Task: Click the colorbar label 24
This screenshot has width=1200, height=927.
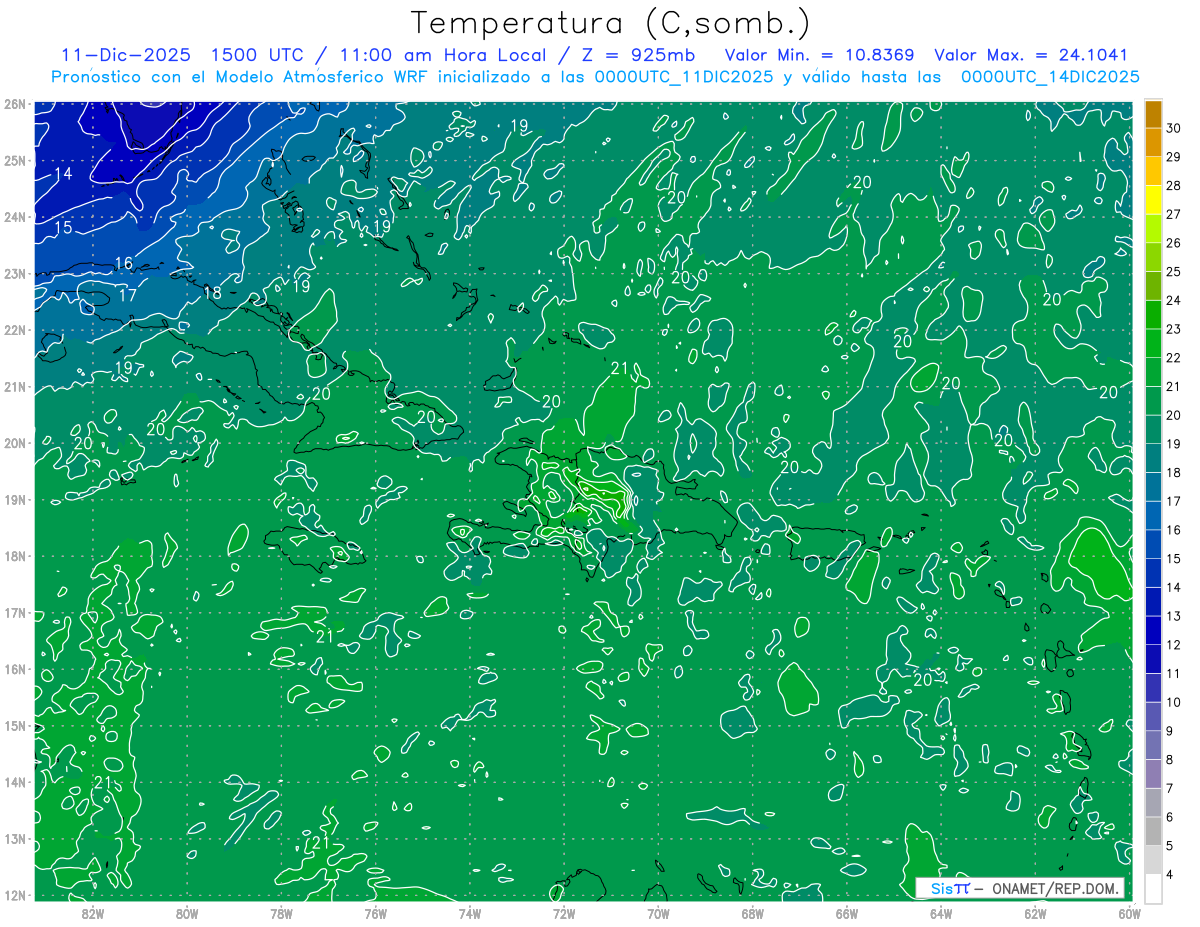Action: pos(1174,300)
